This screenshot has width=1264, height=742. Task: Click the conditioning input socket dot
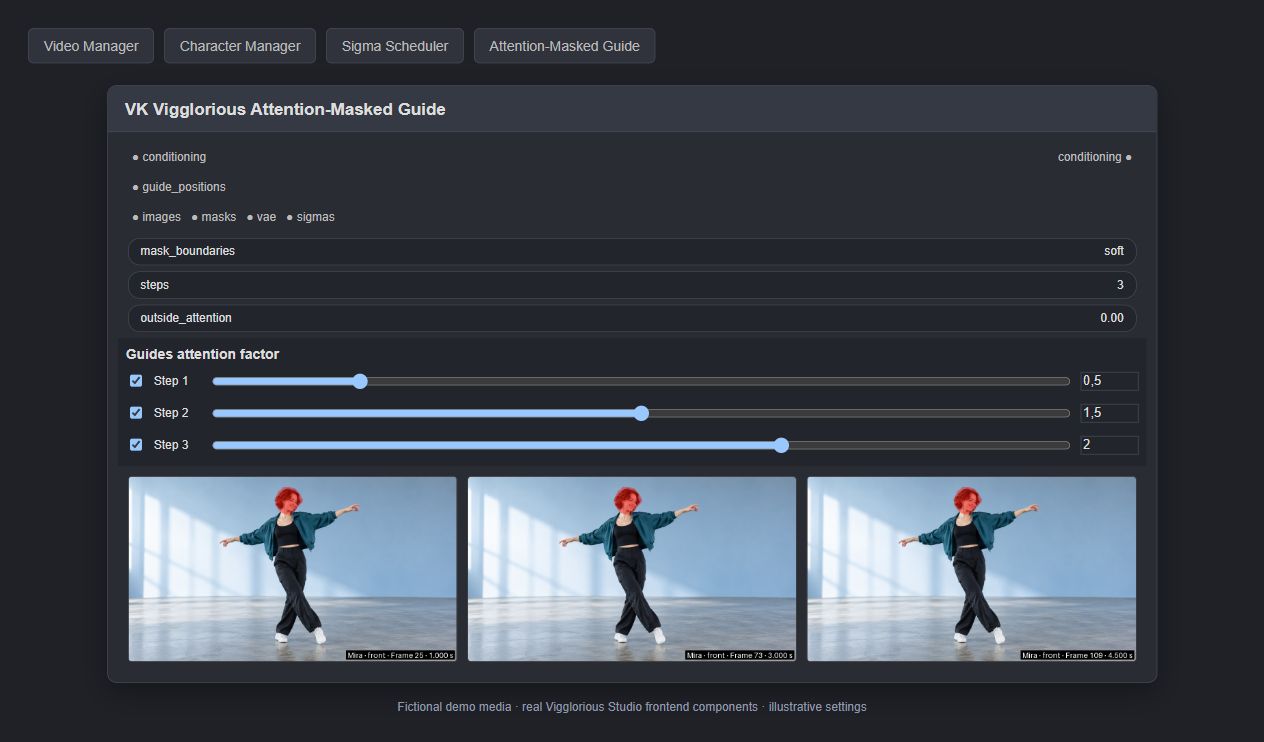(135, 158)
